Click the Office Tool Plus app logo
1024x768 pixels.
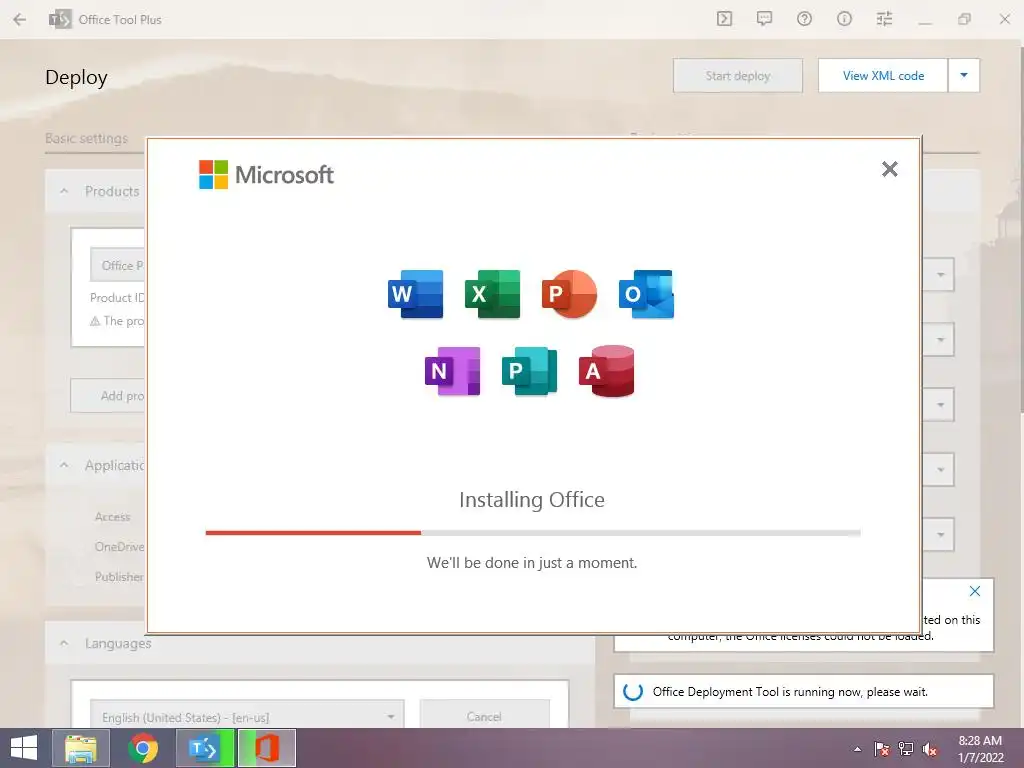(x=60, y=20)
